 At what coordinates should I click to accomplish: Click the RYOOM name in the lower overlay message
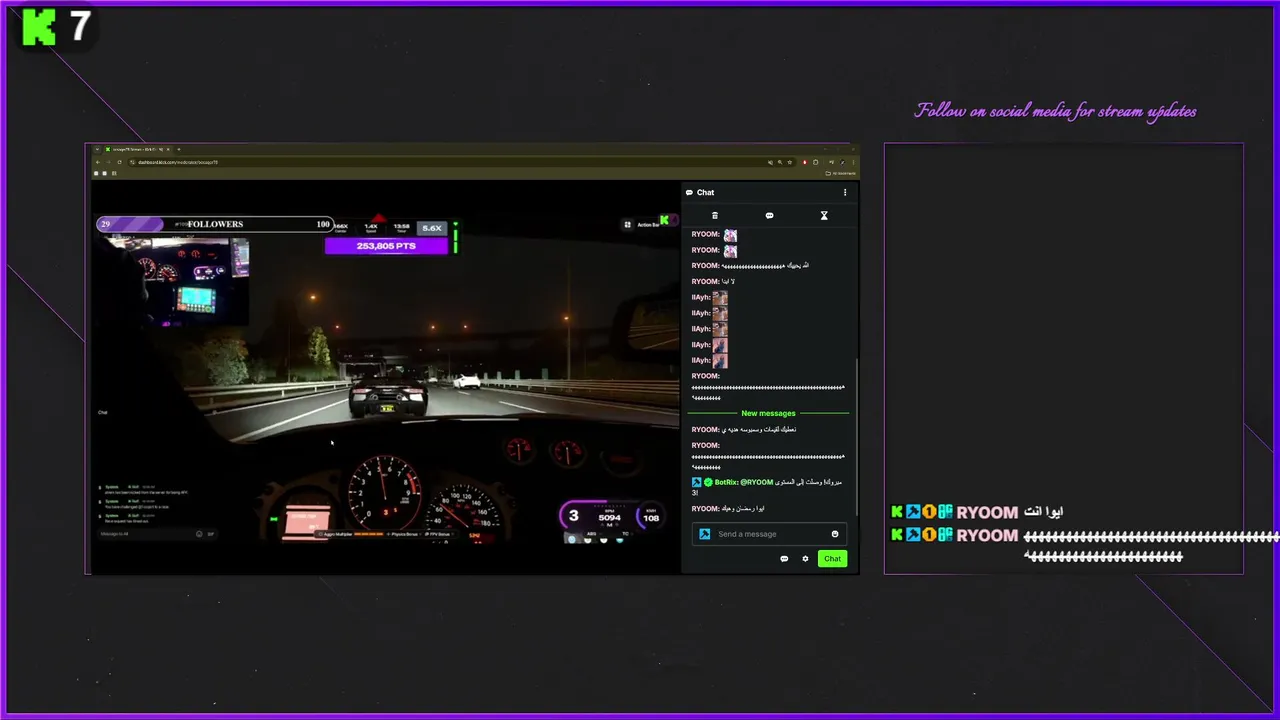pos(987,536)
